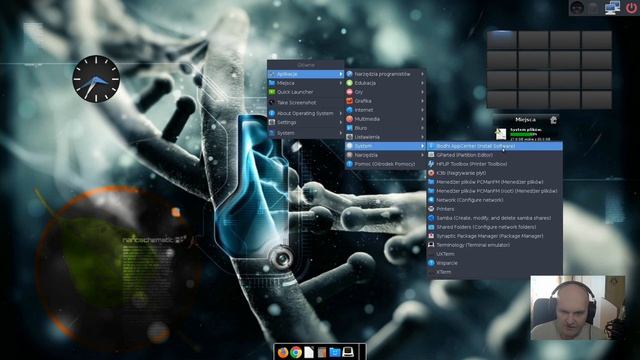Expand the Settings submenu arrow

pos(340,122)
